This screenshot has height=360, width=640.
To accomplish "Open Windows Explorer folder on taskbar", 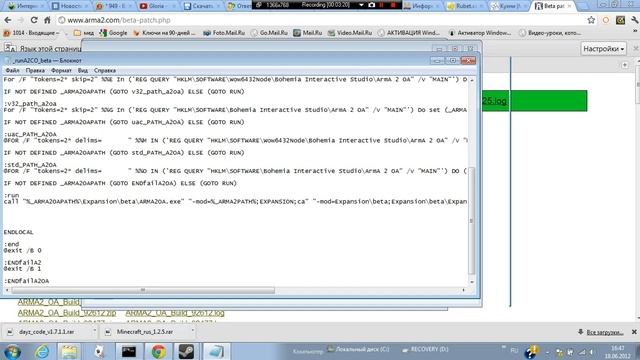I will 69,351.
